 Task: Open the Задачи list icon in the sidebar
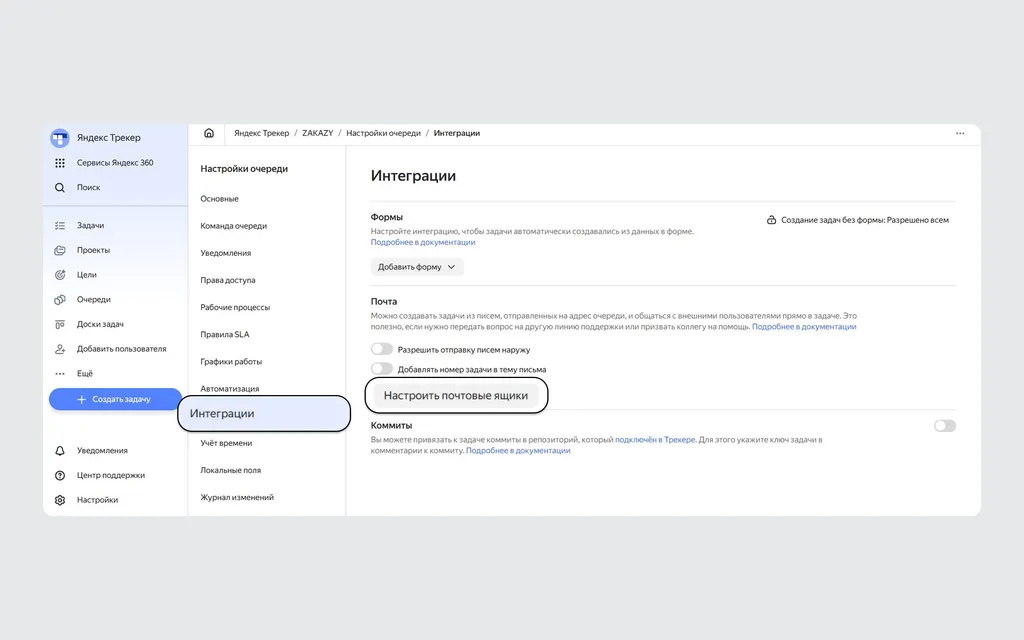[x=60, y=225]
